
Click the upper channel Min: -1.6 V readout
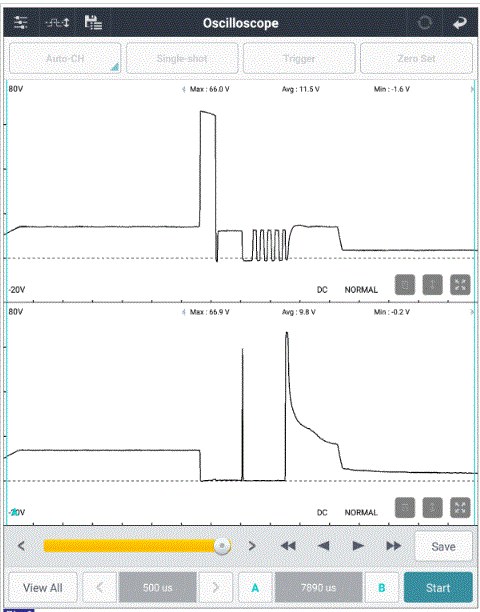(392, 89)
